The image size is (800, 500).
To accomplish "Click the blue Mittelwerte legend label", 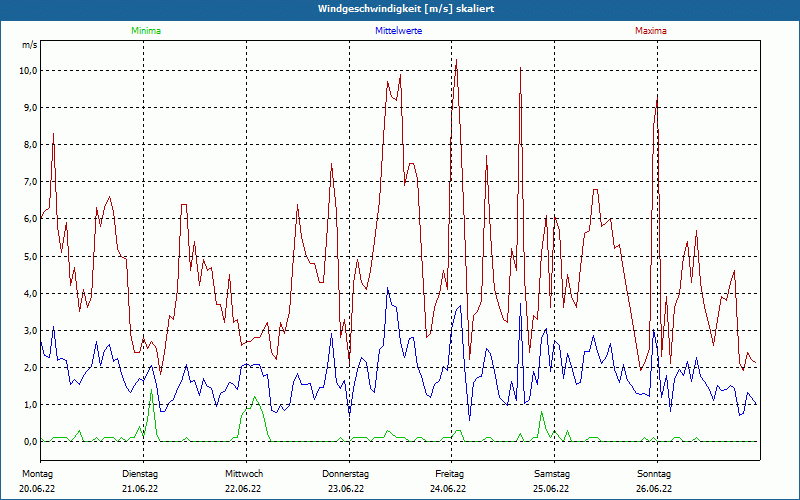I will coord(398,31).
